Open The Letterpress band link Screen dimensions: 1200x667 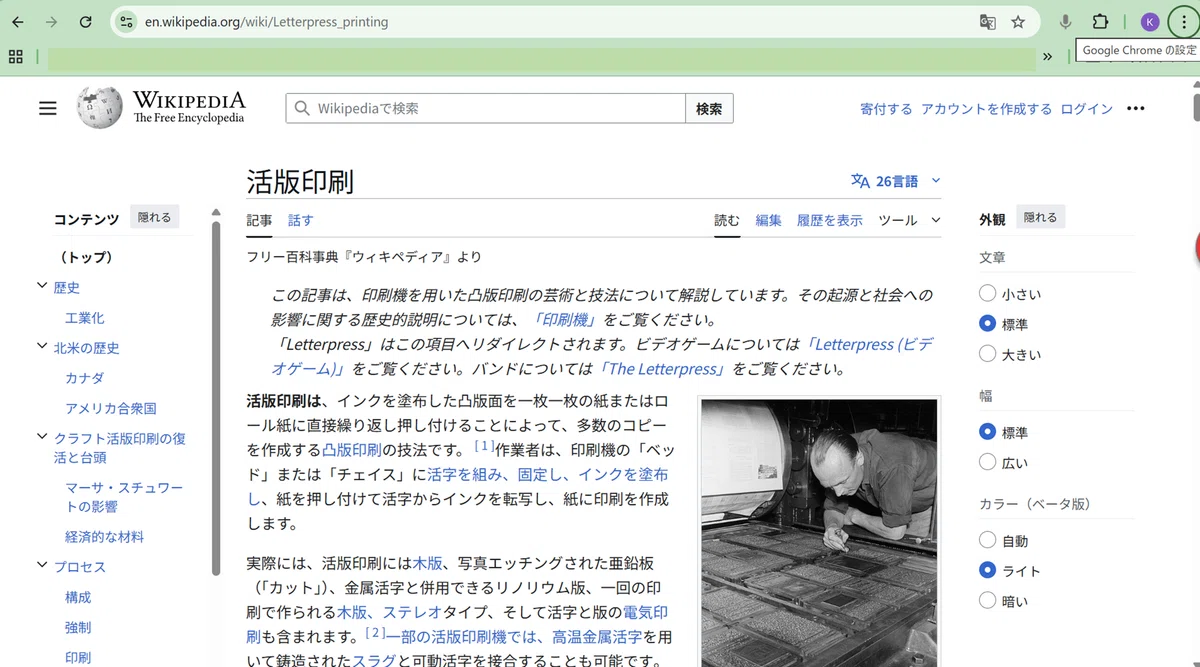(x=663, y=368)
